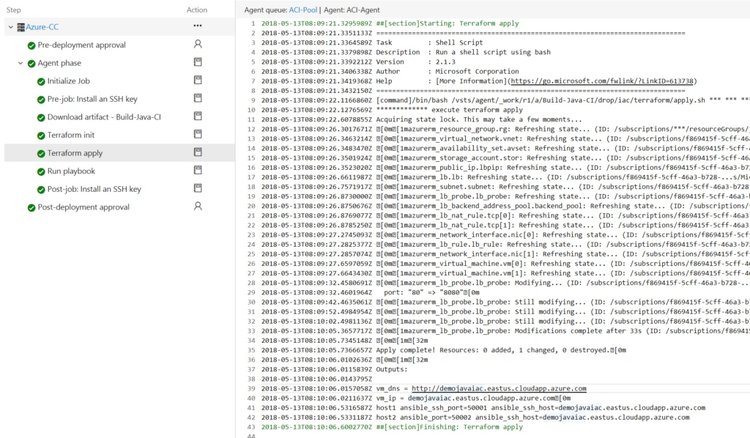The width and height of the screenshot is (750, 438).
Task: Select the Terraform apply step
Action: point(75,153)
